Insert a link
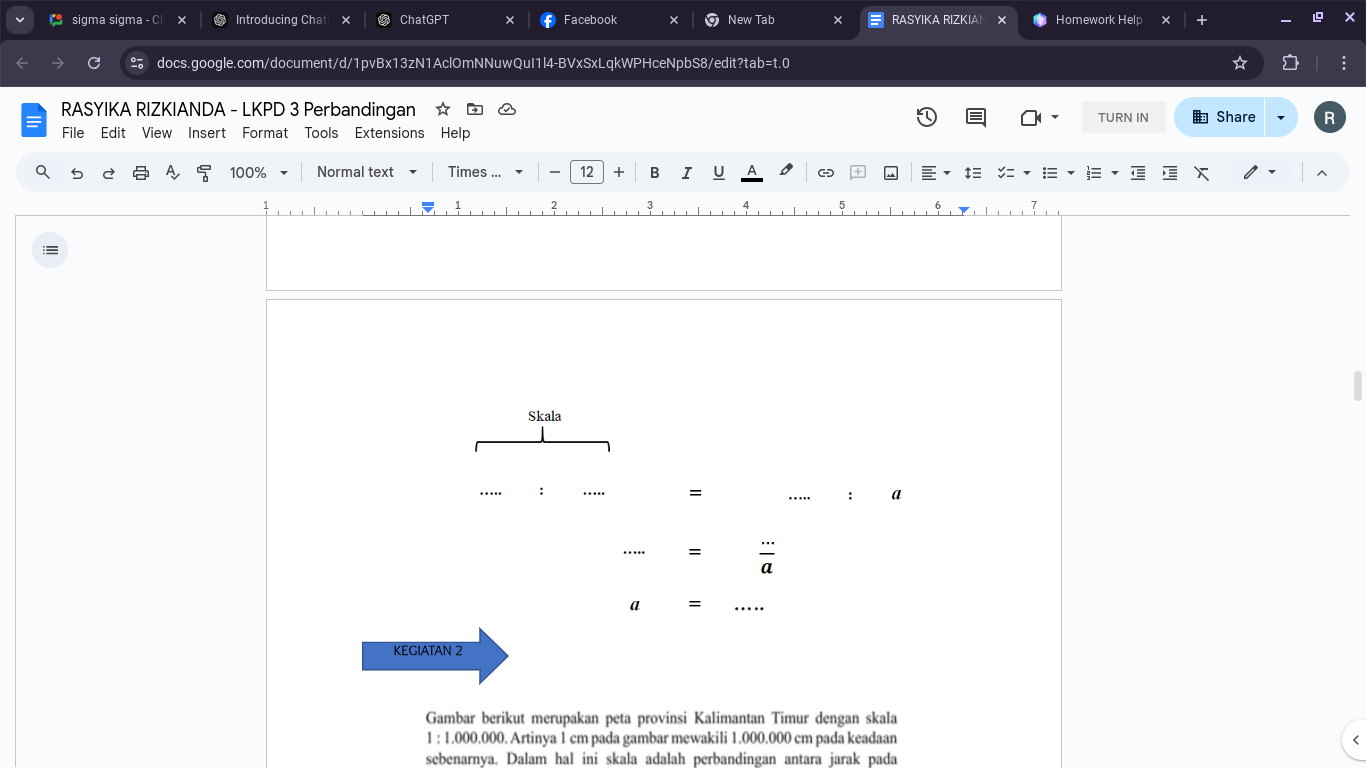This screenshot has width=1366, height=768. tap(826, 172)
